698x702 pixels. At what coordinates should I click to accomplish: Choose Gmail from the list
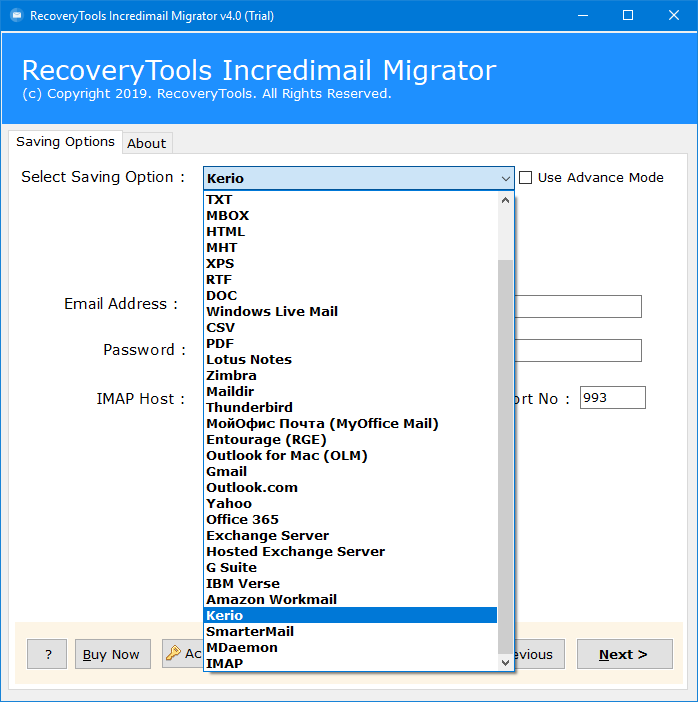(351, 472)
